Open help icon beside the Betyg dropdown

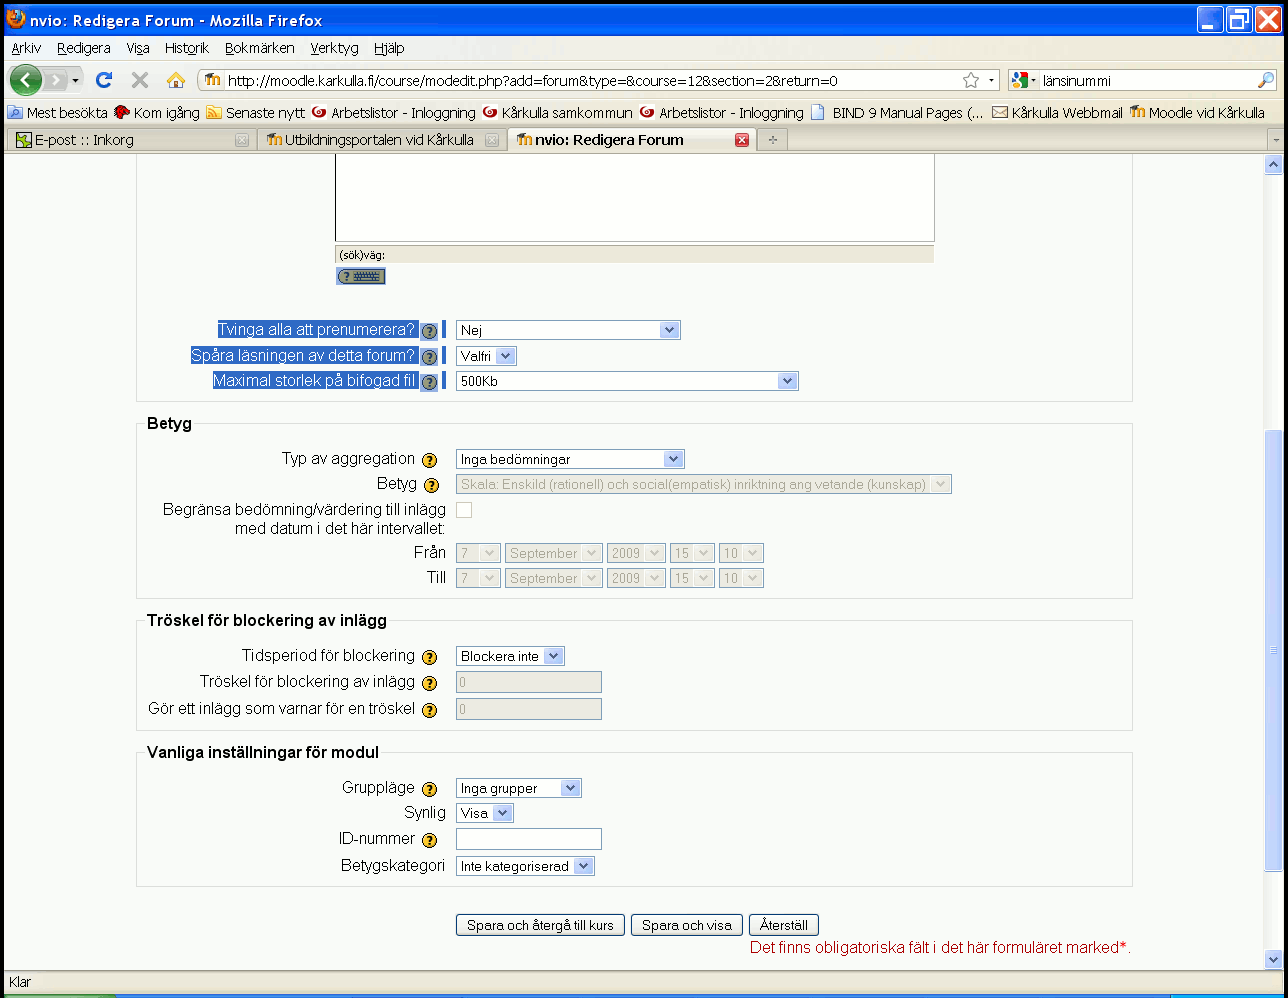(x=432, y=486)
